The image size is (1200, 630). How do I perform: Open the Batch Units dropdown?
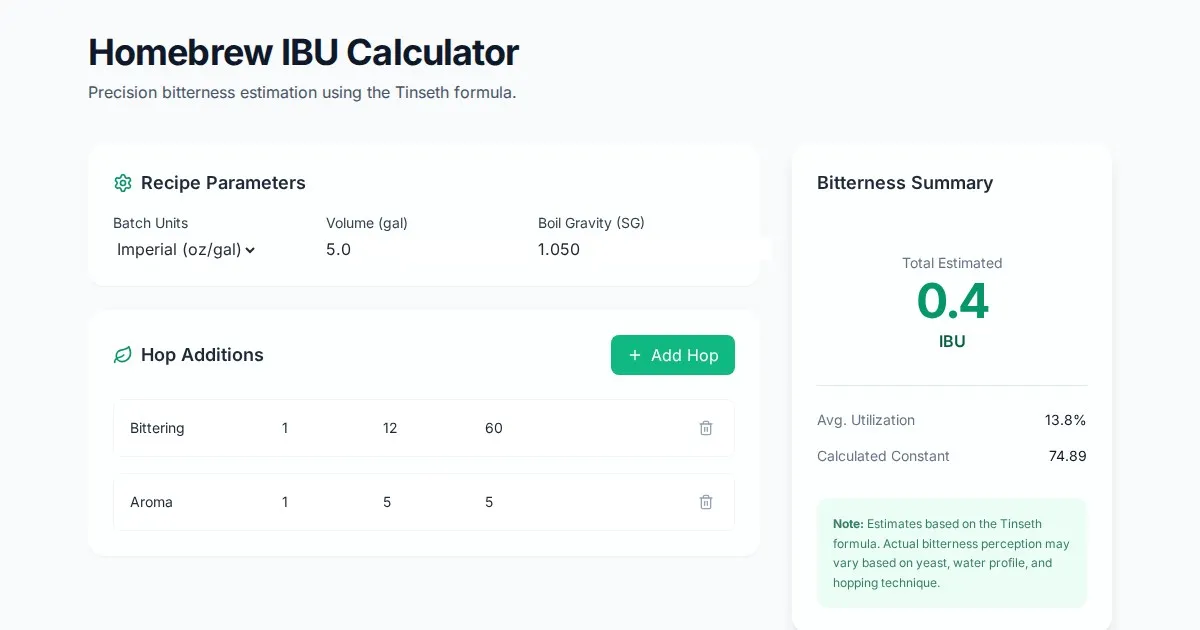(187, 250)
